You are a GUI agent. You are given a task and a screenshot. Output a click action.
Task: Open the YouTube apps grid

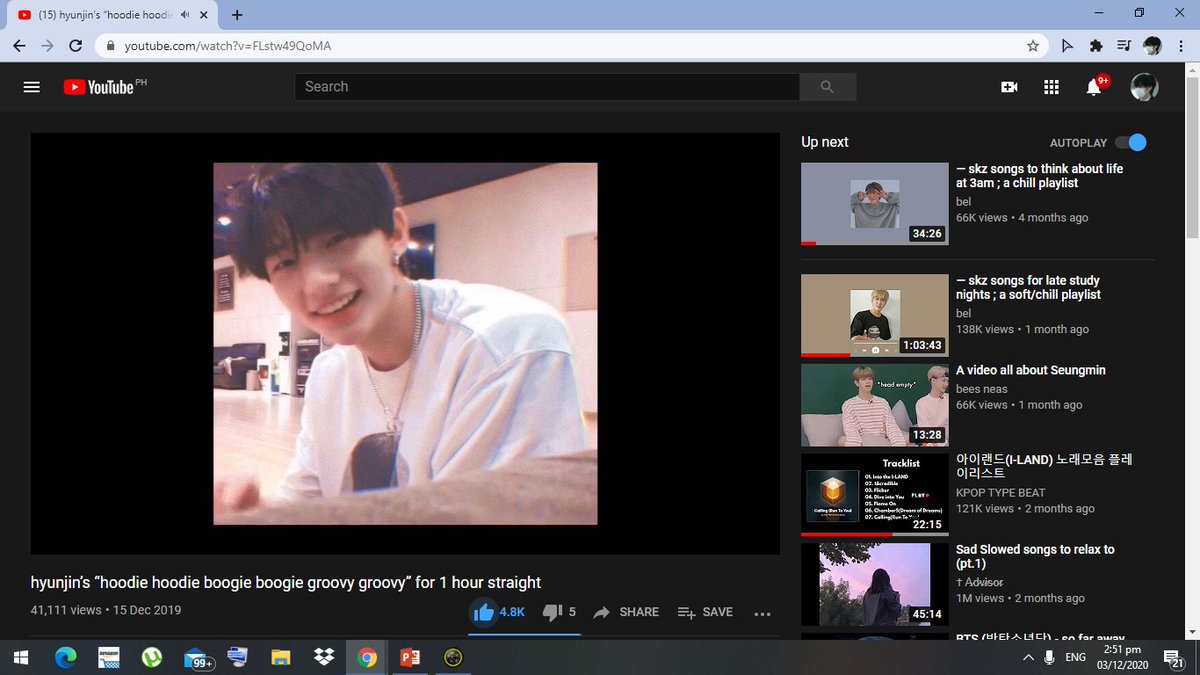(1051, 87)
